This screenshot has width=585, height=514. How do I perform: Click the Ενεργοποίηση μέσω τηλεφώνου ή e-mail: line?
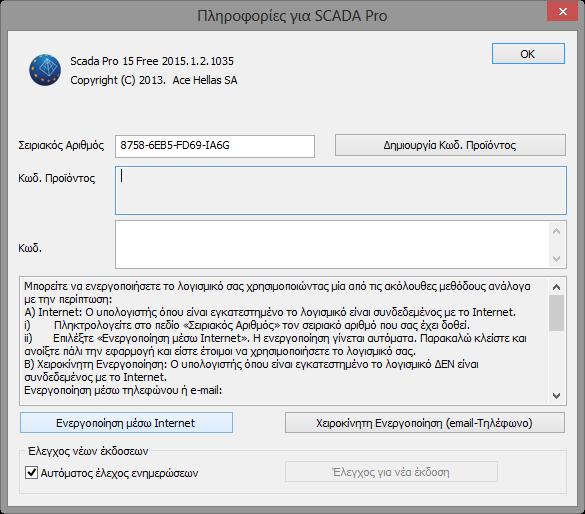coord(123,390)
